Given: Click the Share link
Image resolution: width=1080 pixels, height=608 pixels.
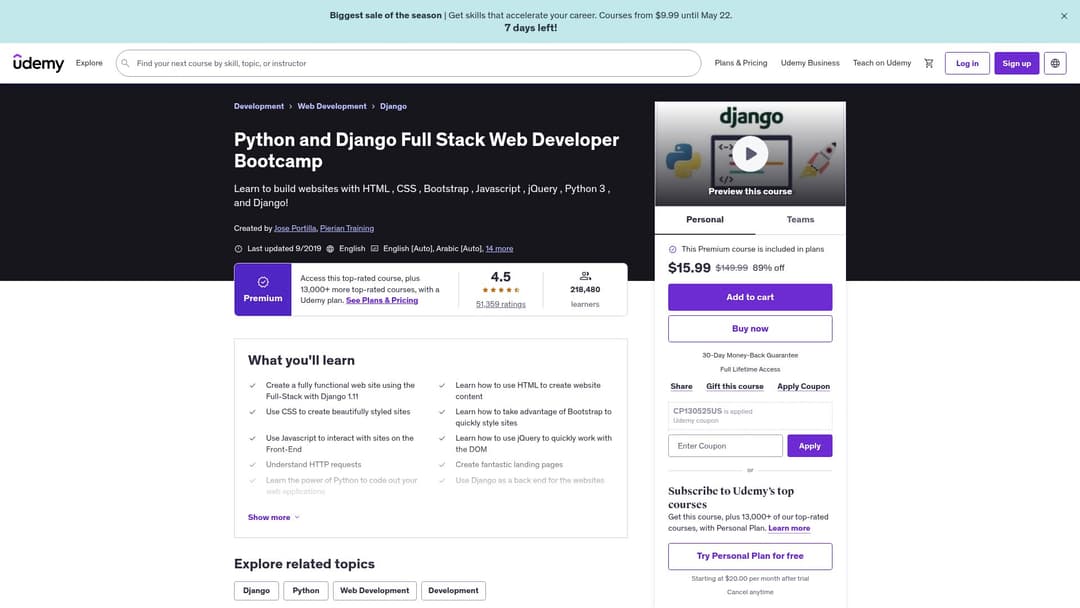Looking at the screenshot, I should (x=681, y=386).
